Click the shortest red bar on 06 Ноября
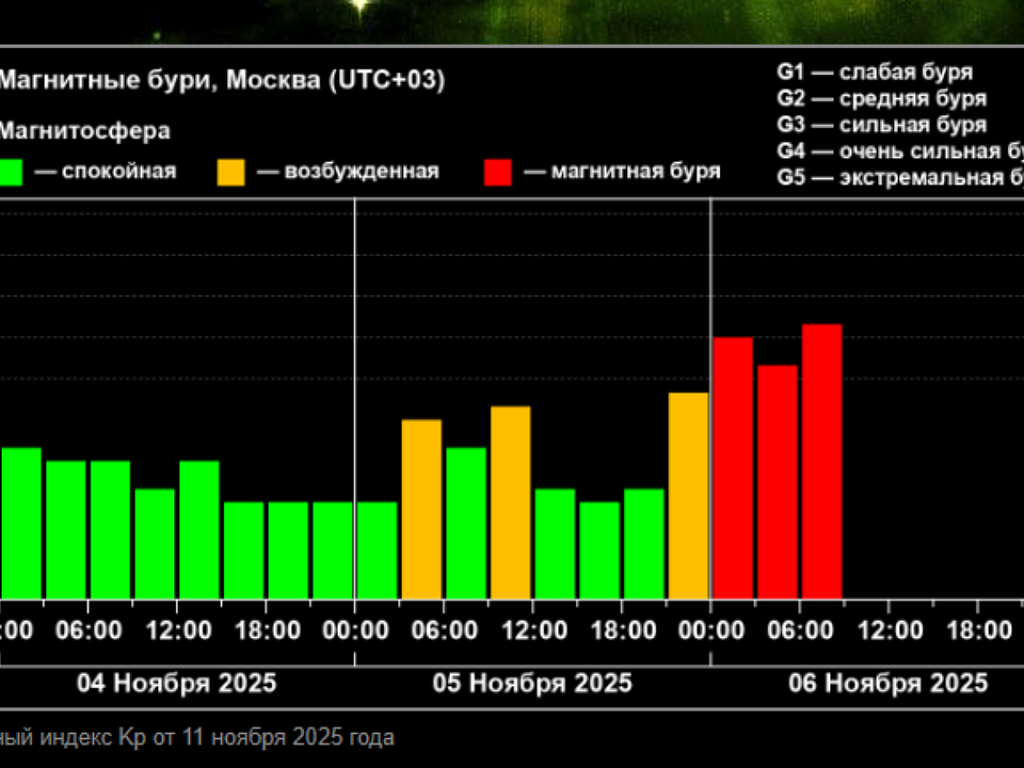This screenshot has width=1024, height=768. click(x=777, y=481)
